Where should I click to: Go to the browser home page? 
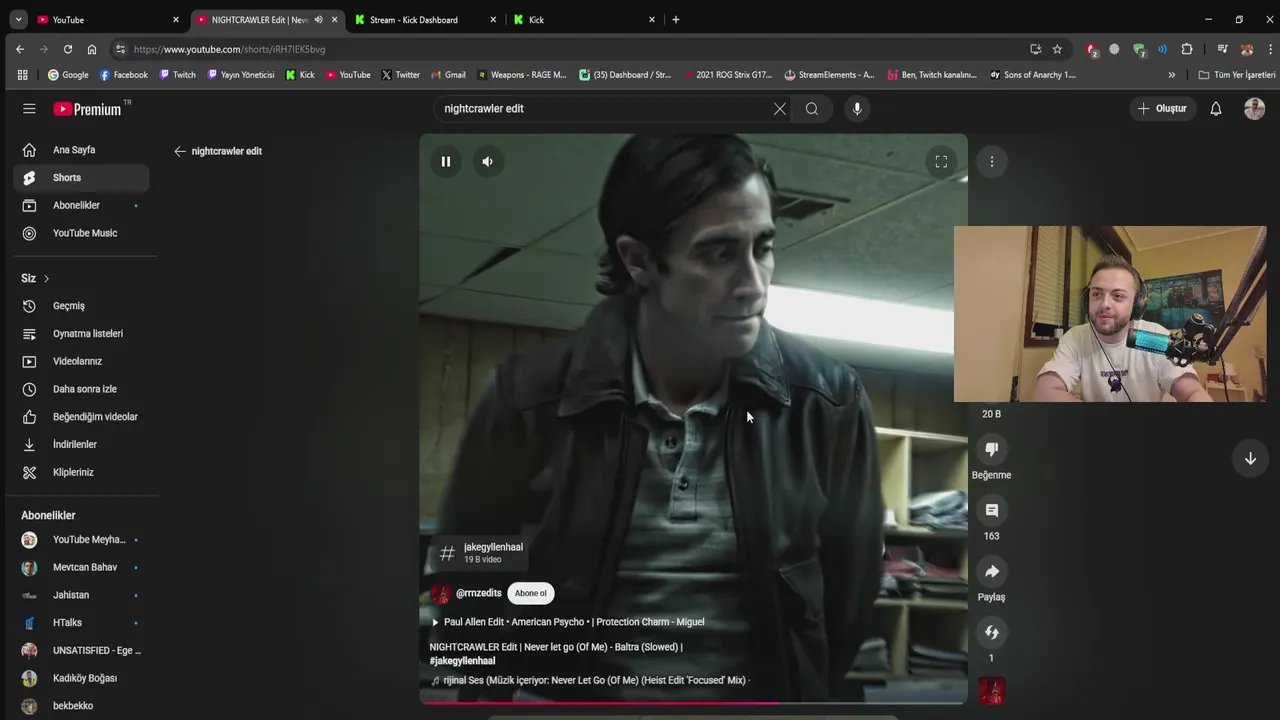click(x=92, y=49)
